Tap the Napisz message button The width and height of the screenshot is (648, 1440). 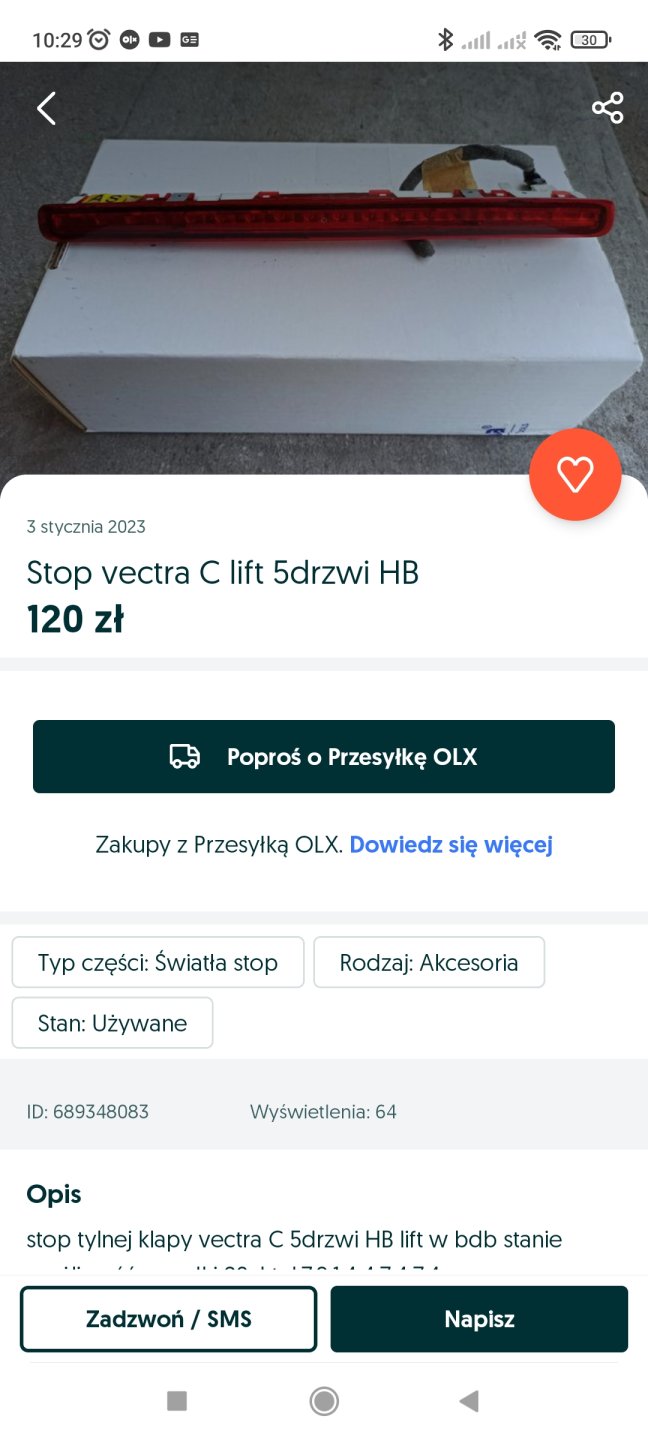pos(479,1319)
